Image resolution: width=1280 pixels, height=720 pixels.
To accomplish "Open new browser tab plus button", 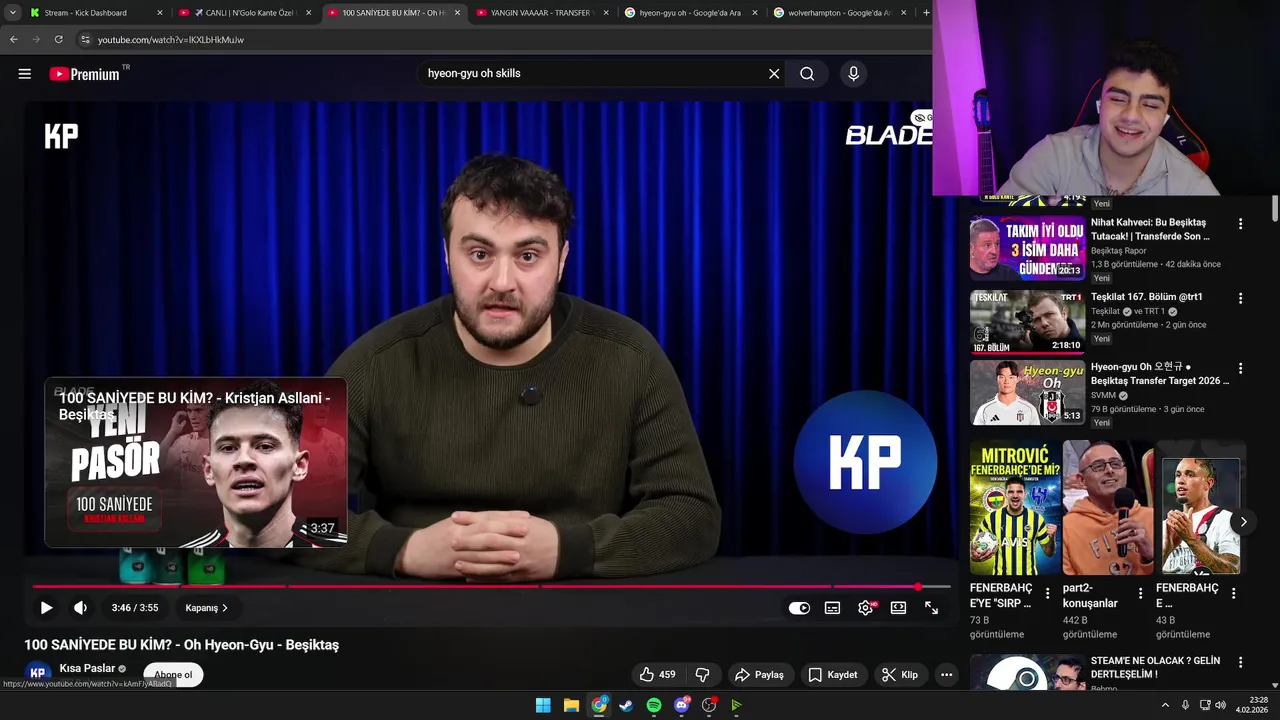I will click(926, 13).
